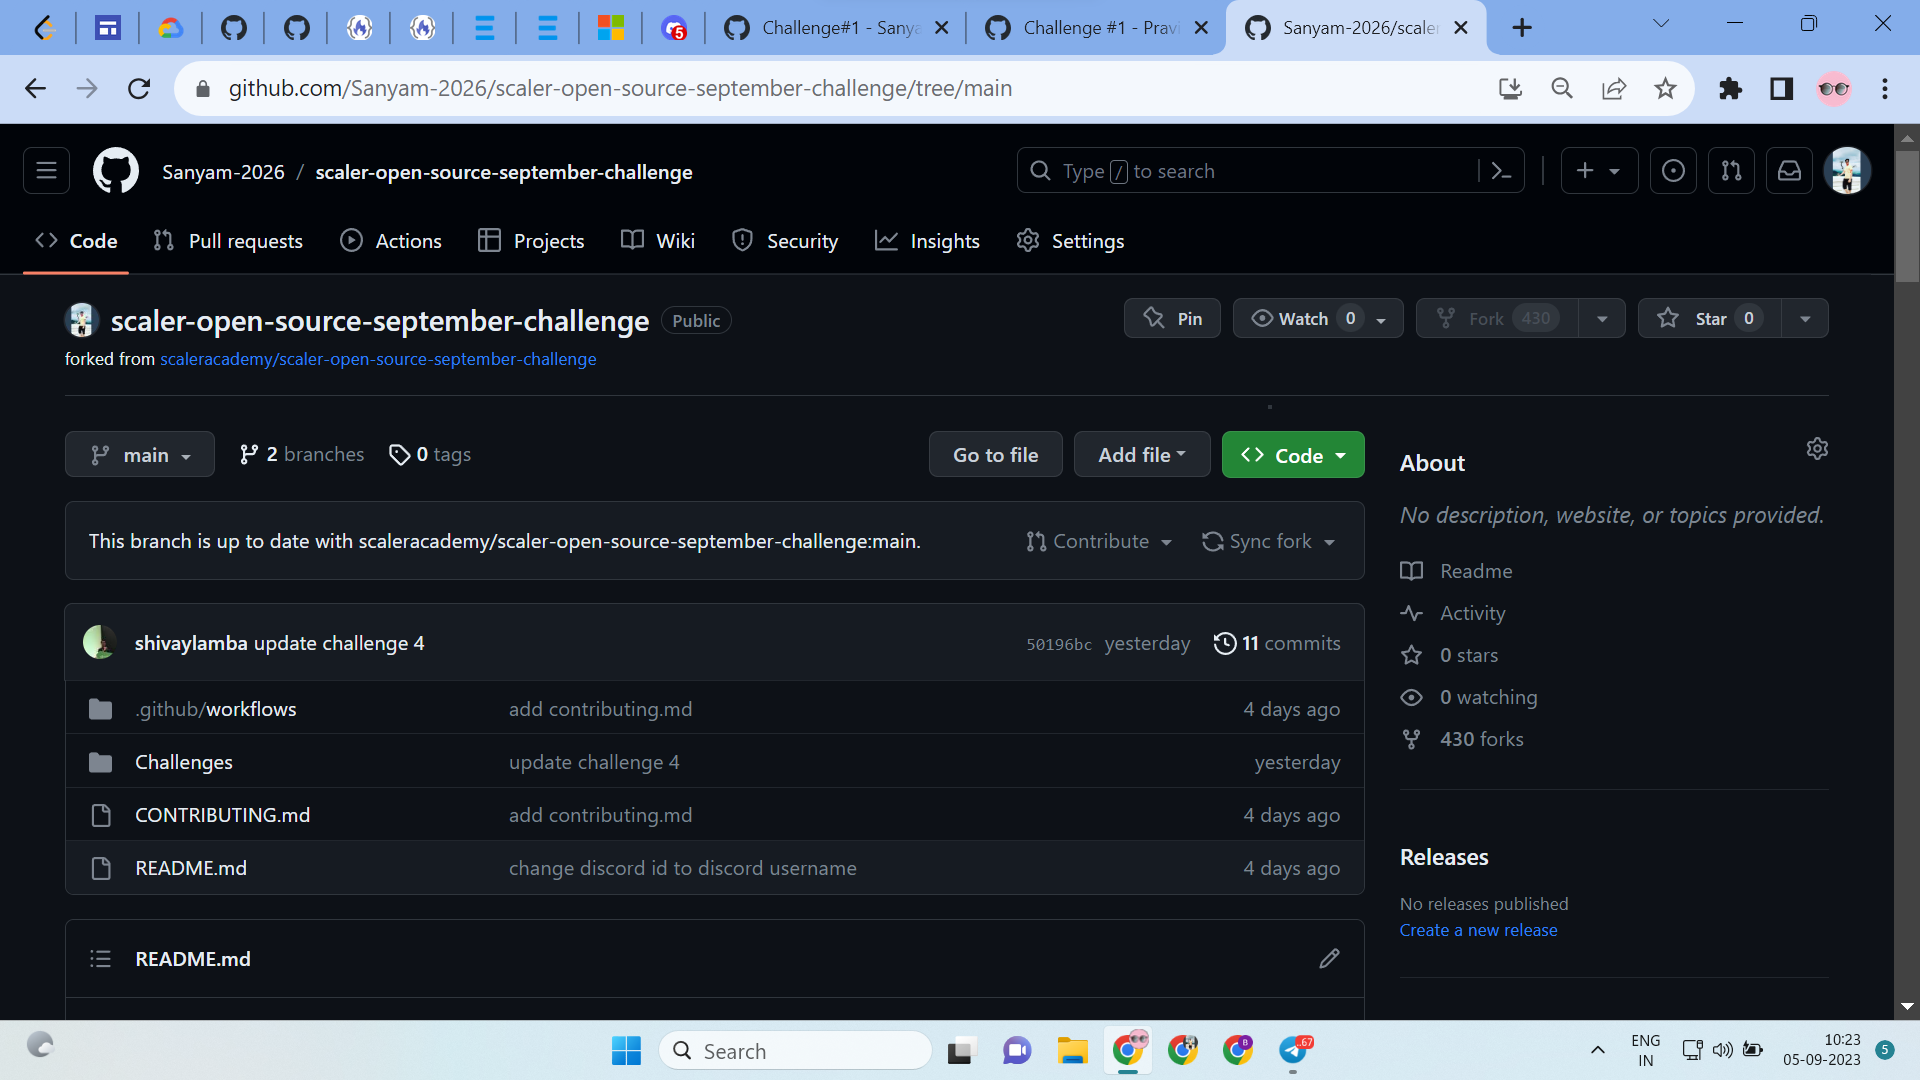Screen dimensions: 1920x1080
Task: Click the Go to file button
Action: click(x=995, y=454)
